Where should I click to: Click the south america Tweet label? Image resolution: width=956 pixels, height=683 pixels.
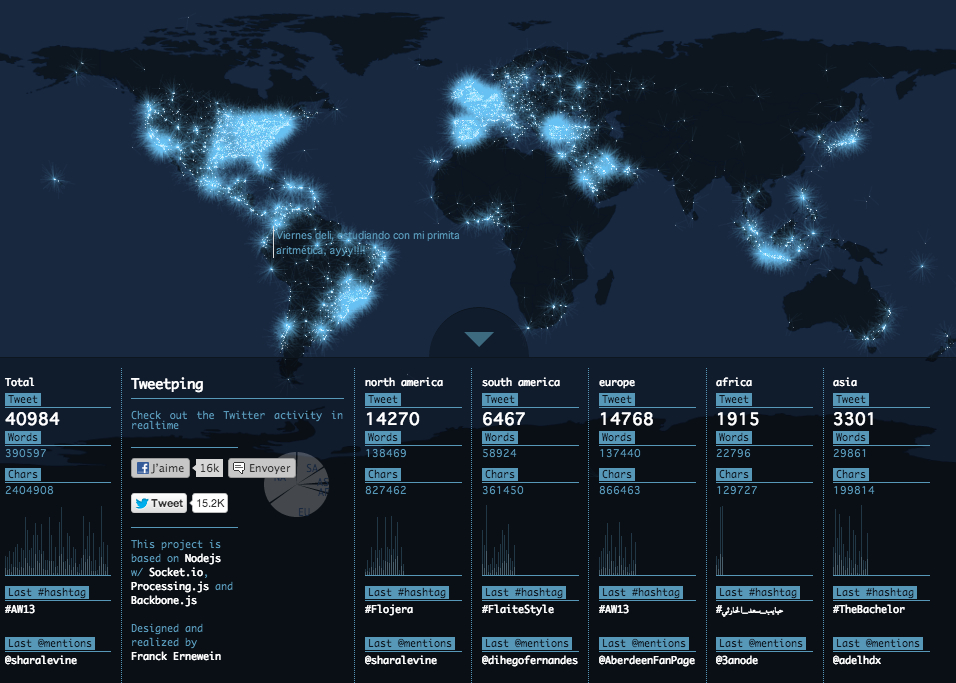(x=499, y=399)
